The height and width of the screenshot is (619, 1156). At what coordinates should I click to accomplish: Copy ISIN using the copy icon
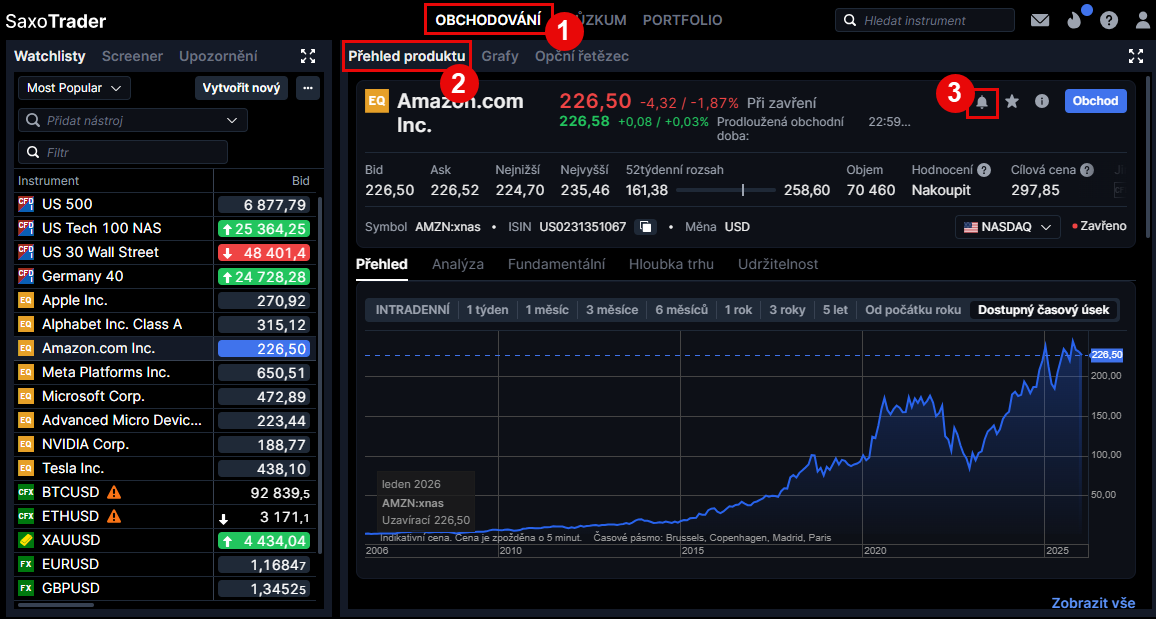[646, 227]
